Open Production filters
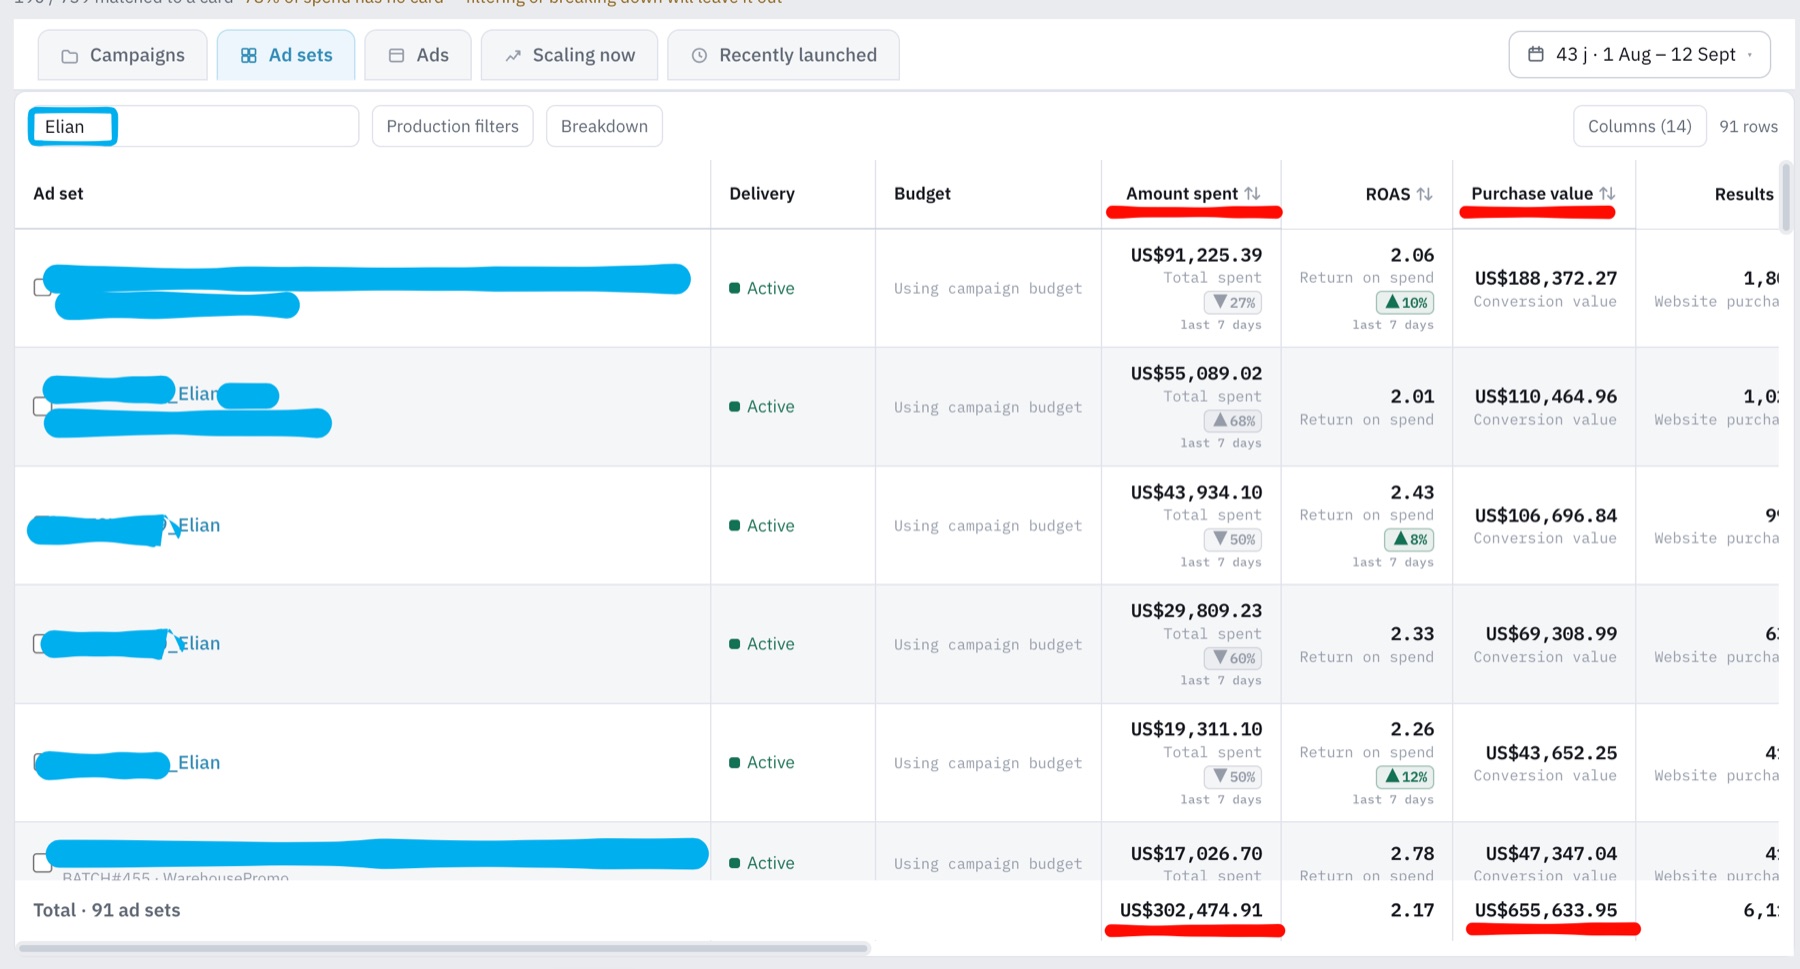Image resolution: width=1800 pixels, height=969 pixels. (x=452, y=126)
